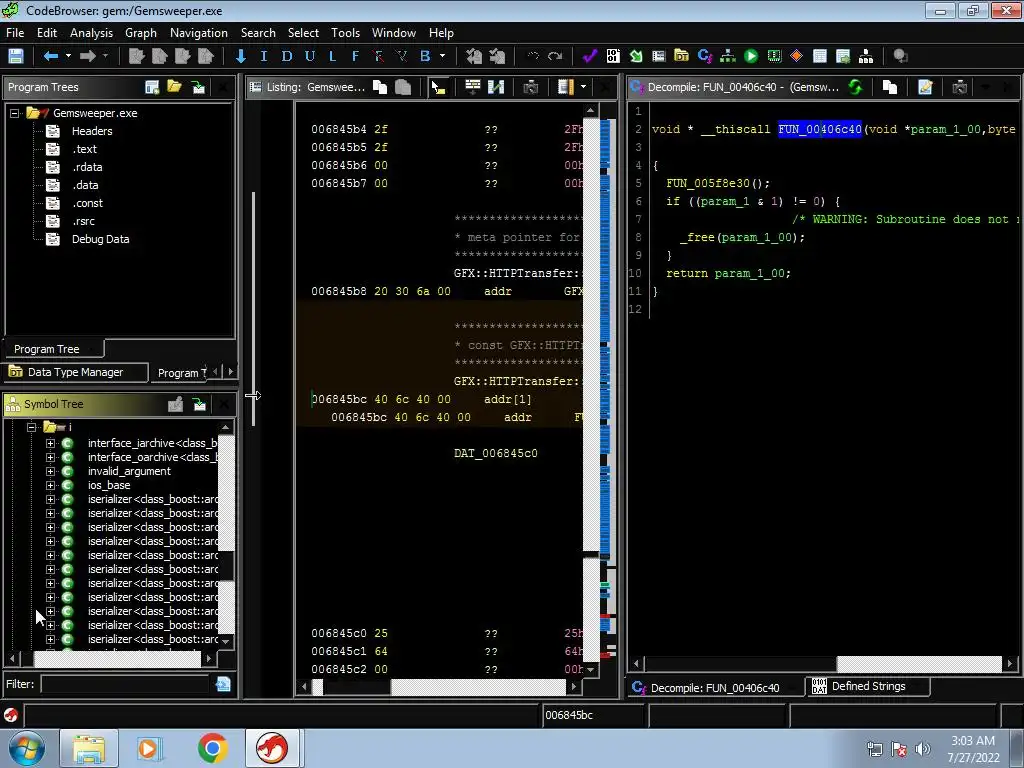The height and width of the screenshot is (768, 1024).
Task: Open the Navigation menu
Action: click(x=199, y=33)
